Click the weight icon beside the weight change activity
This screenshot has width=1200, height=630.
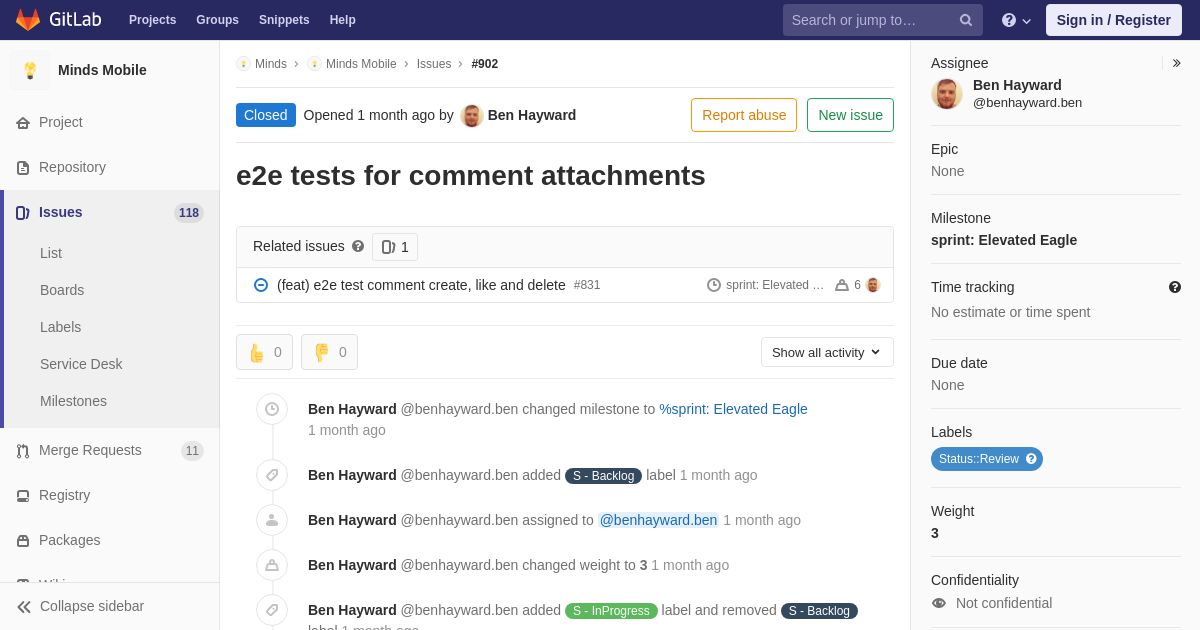coord(272,565)
